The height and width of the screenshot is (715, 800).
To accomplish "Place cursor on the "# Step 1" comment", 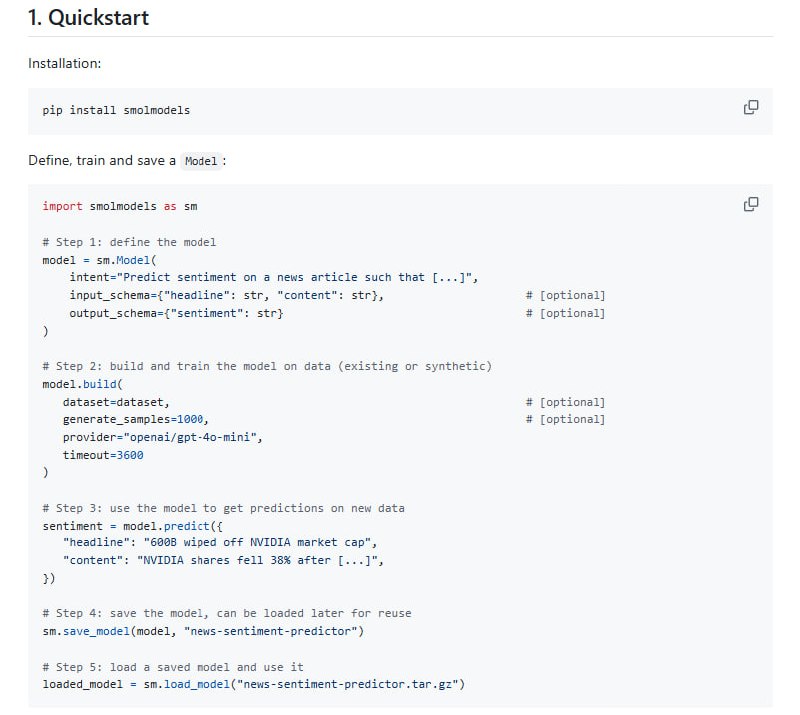I will tap(129, 242).
